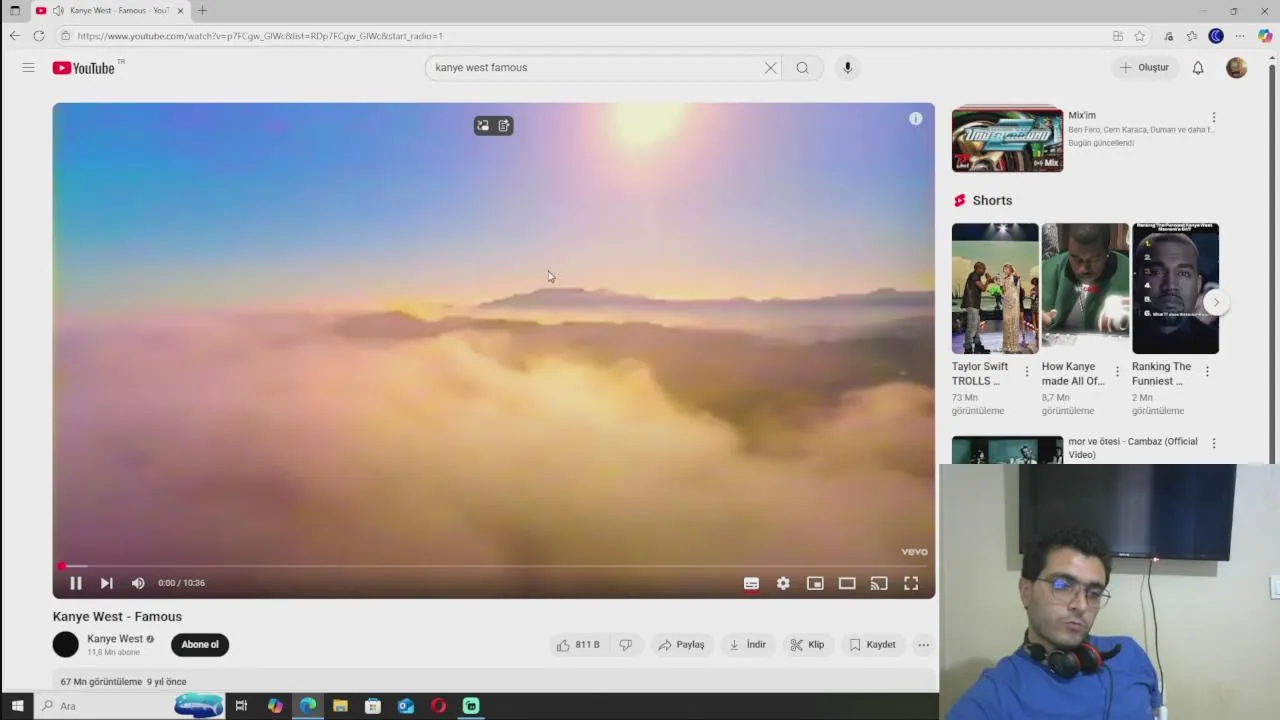Open the Mix'im playlist thumbnail
Viewport: 1280px width, 720px height.
click(x=1007, y=140)
